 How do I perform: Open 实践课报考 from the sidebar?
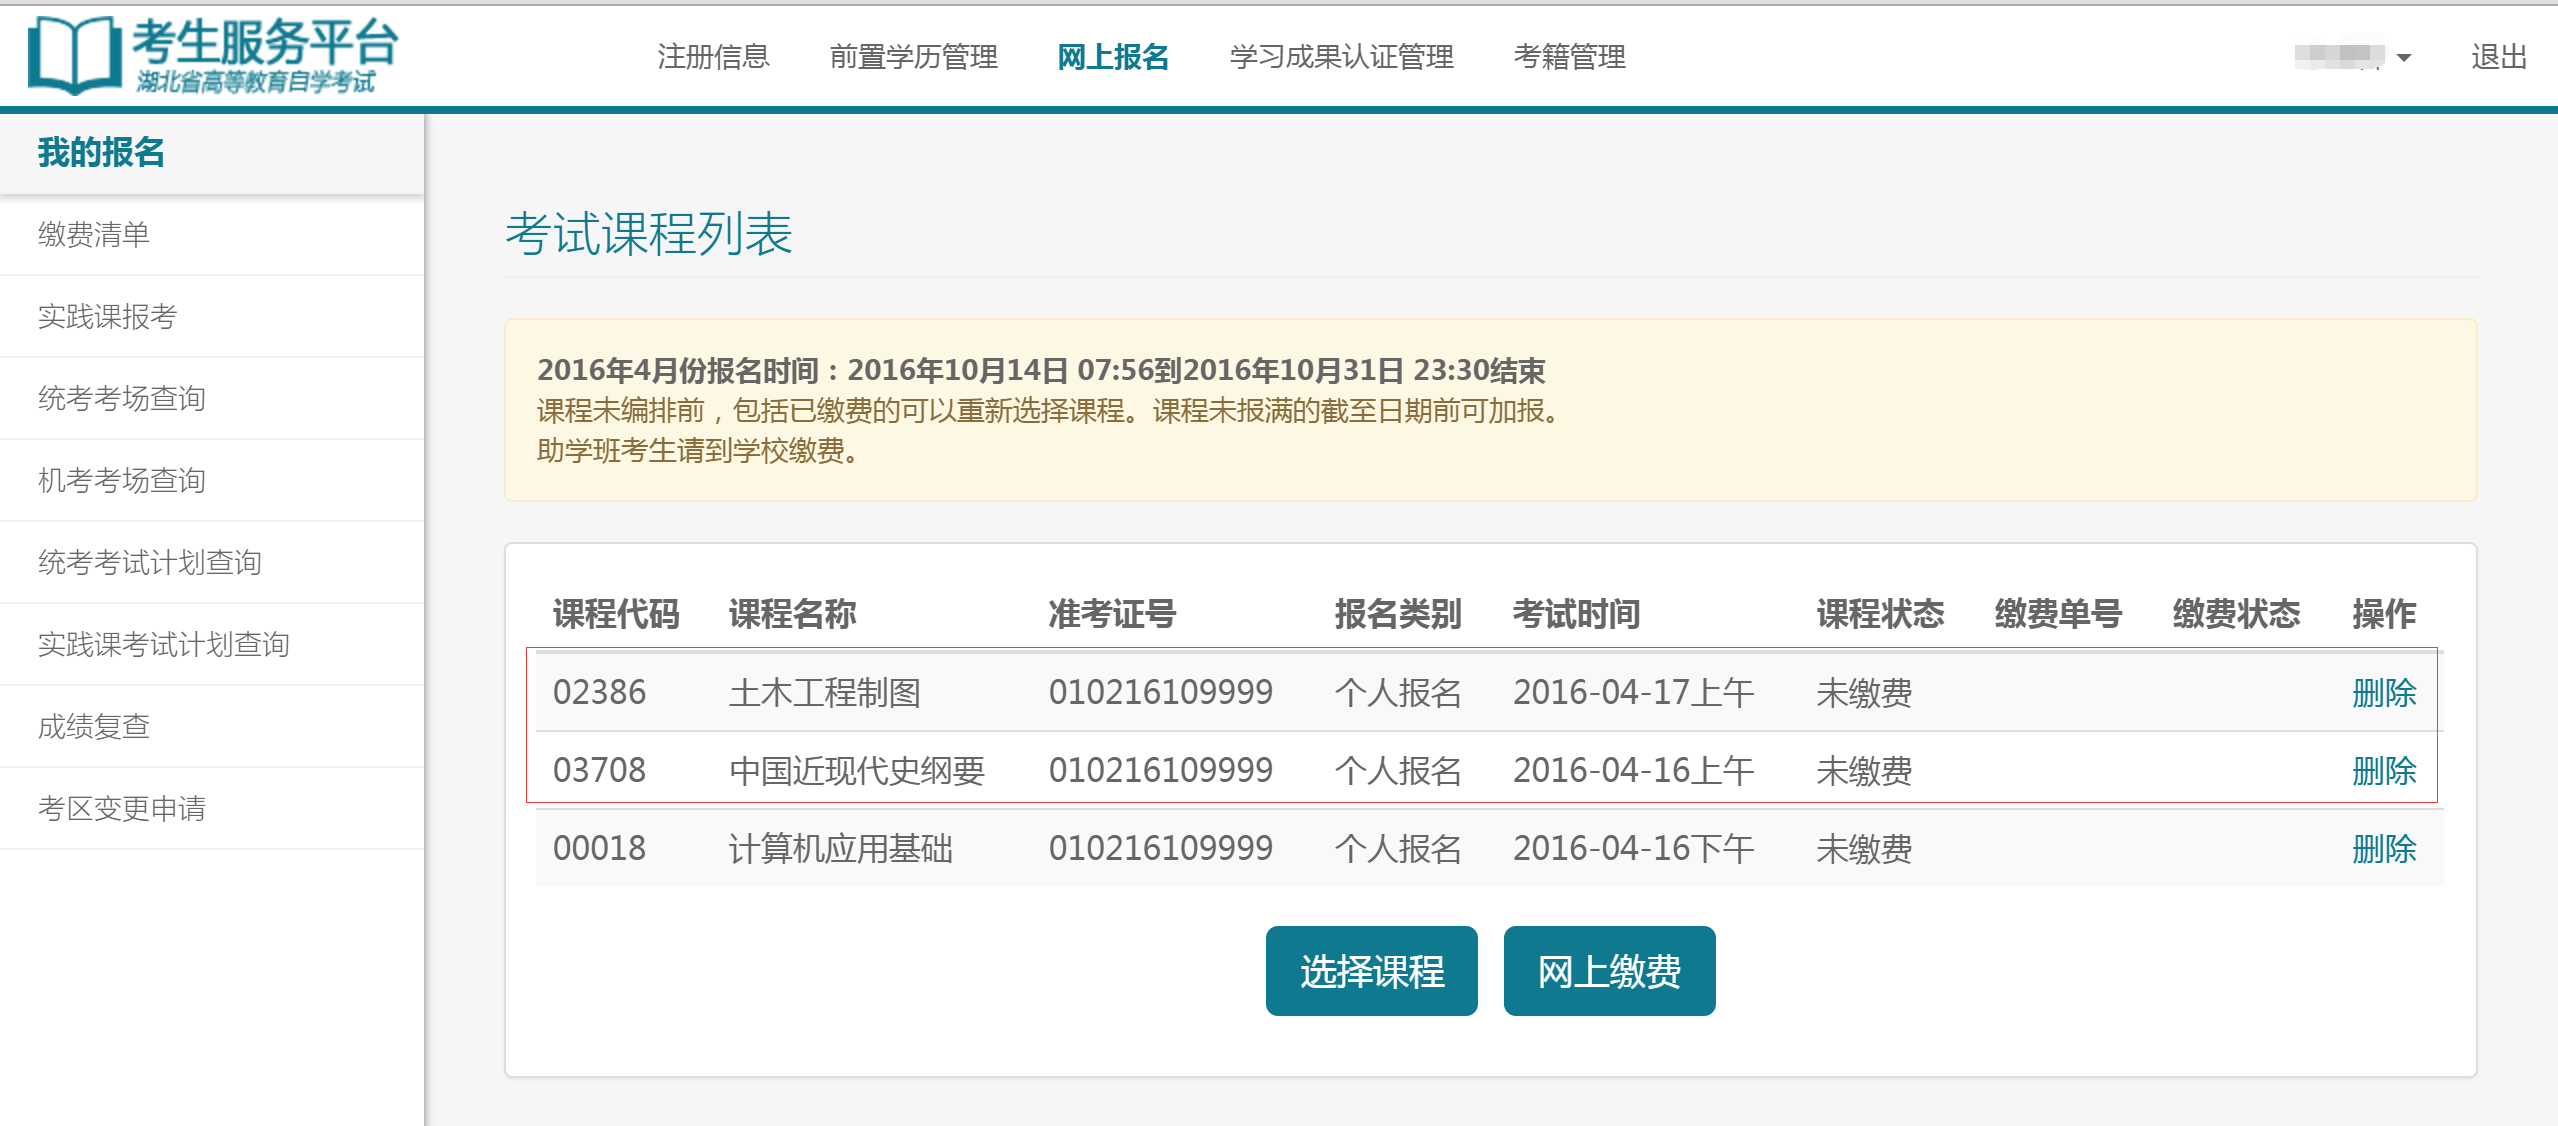[x=108, y=317]
